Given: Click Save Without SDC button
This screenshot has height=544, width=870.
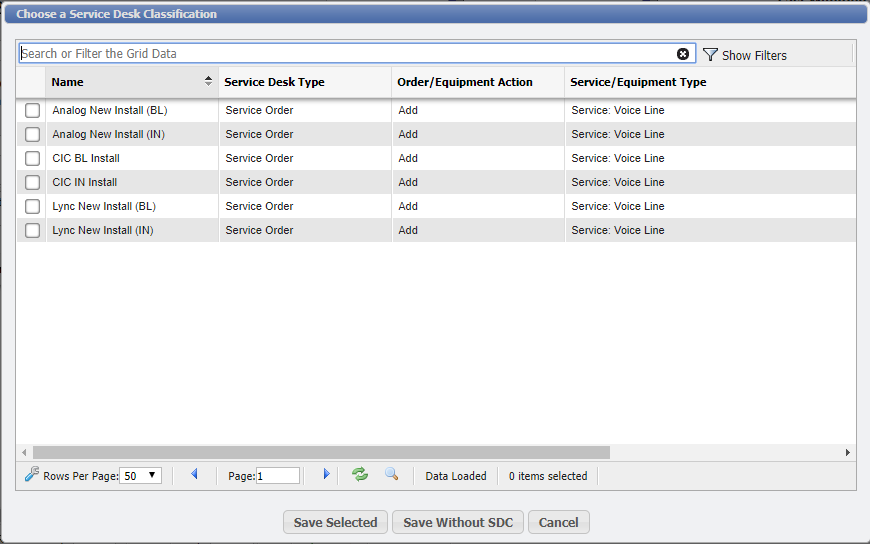Looking at the screenshot, I should pos(458,522).
